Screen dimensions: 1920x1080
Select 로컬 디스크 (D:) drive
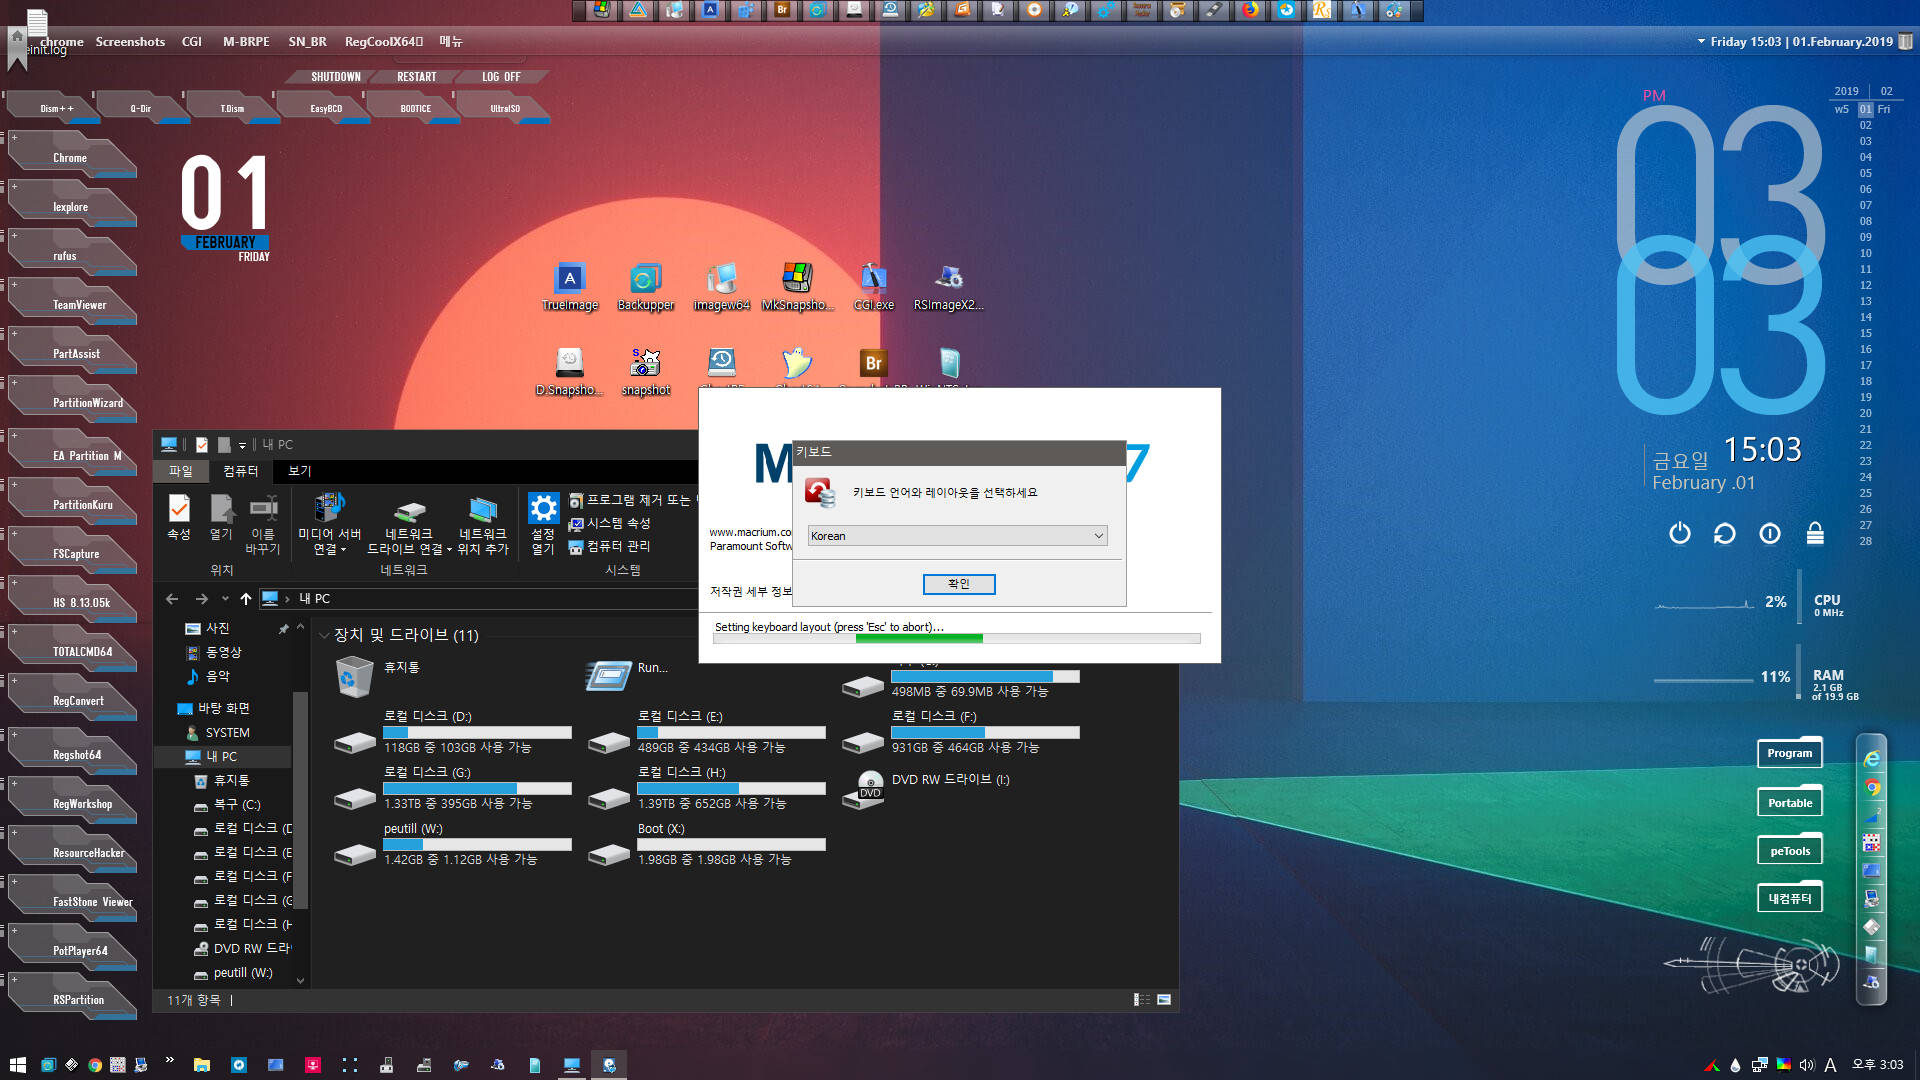pyautogui.click(x=452, y=732)
